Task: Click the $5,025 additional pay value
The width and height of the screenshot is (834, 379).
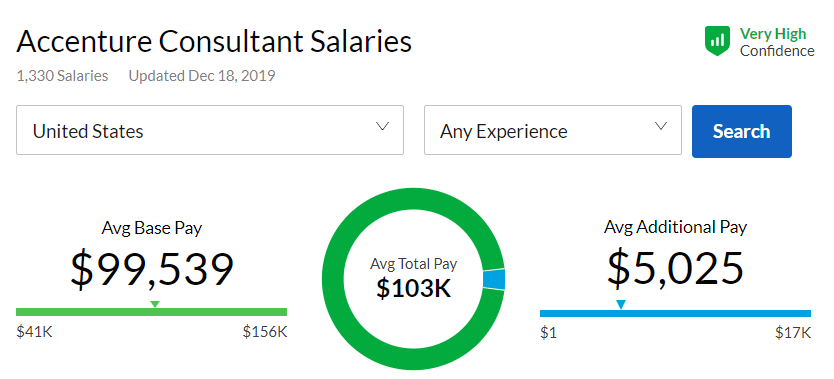Action: [675, 268]
